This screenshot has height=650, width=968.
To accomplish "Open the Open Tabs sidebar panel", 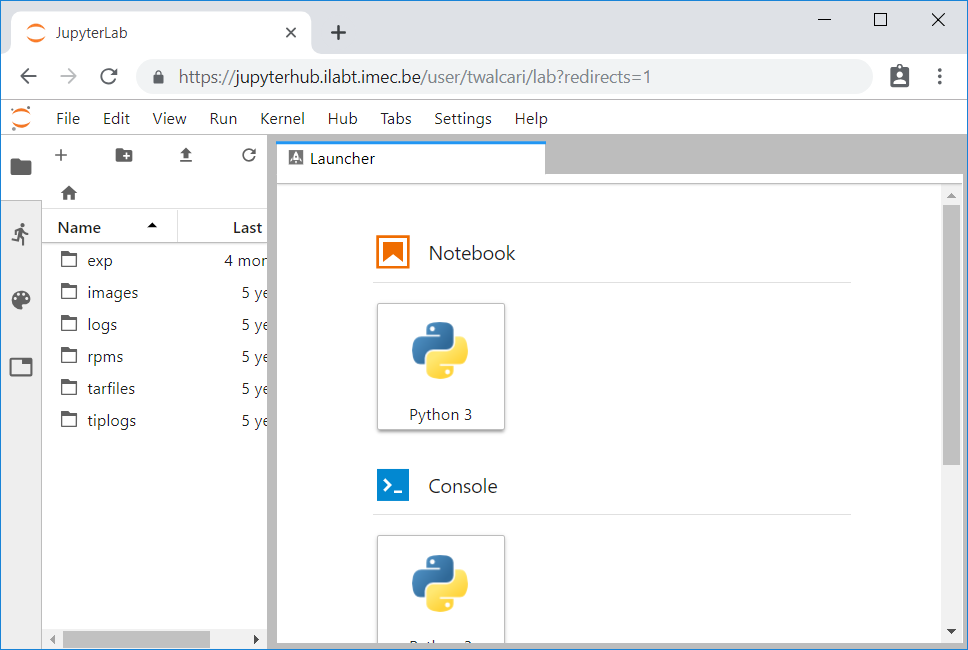I will coord(21,367).
